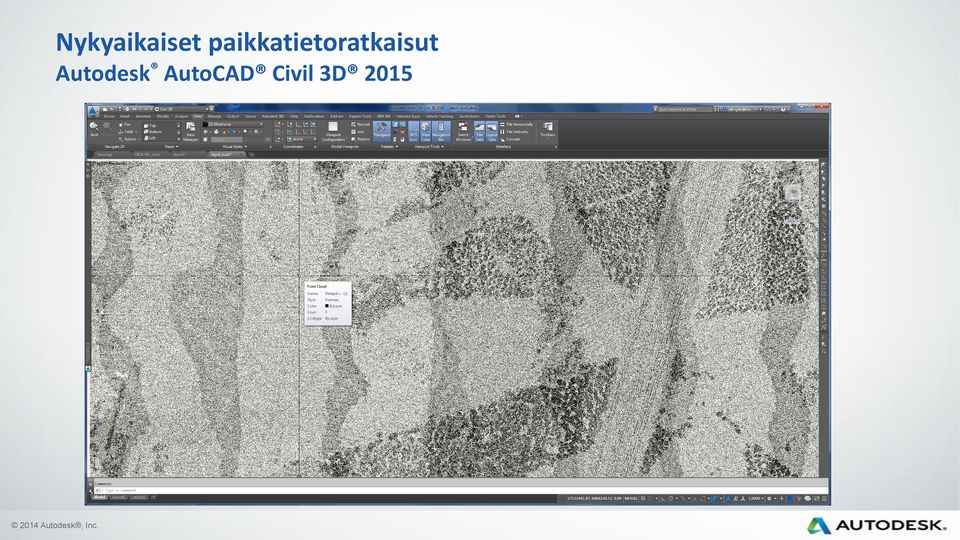Choose the Extents zoom tool
Image resolution: width=960 pixels, height=540 pixels.
coord(127,139)
